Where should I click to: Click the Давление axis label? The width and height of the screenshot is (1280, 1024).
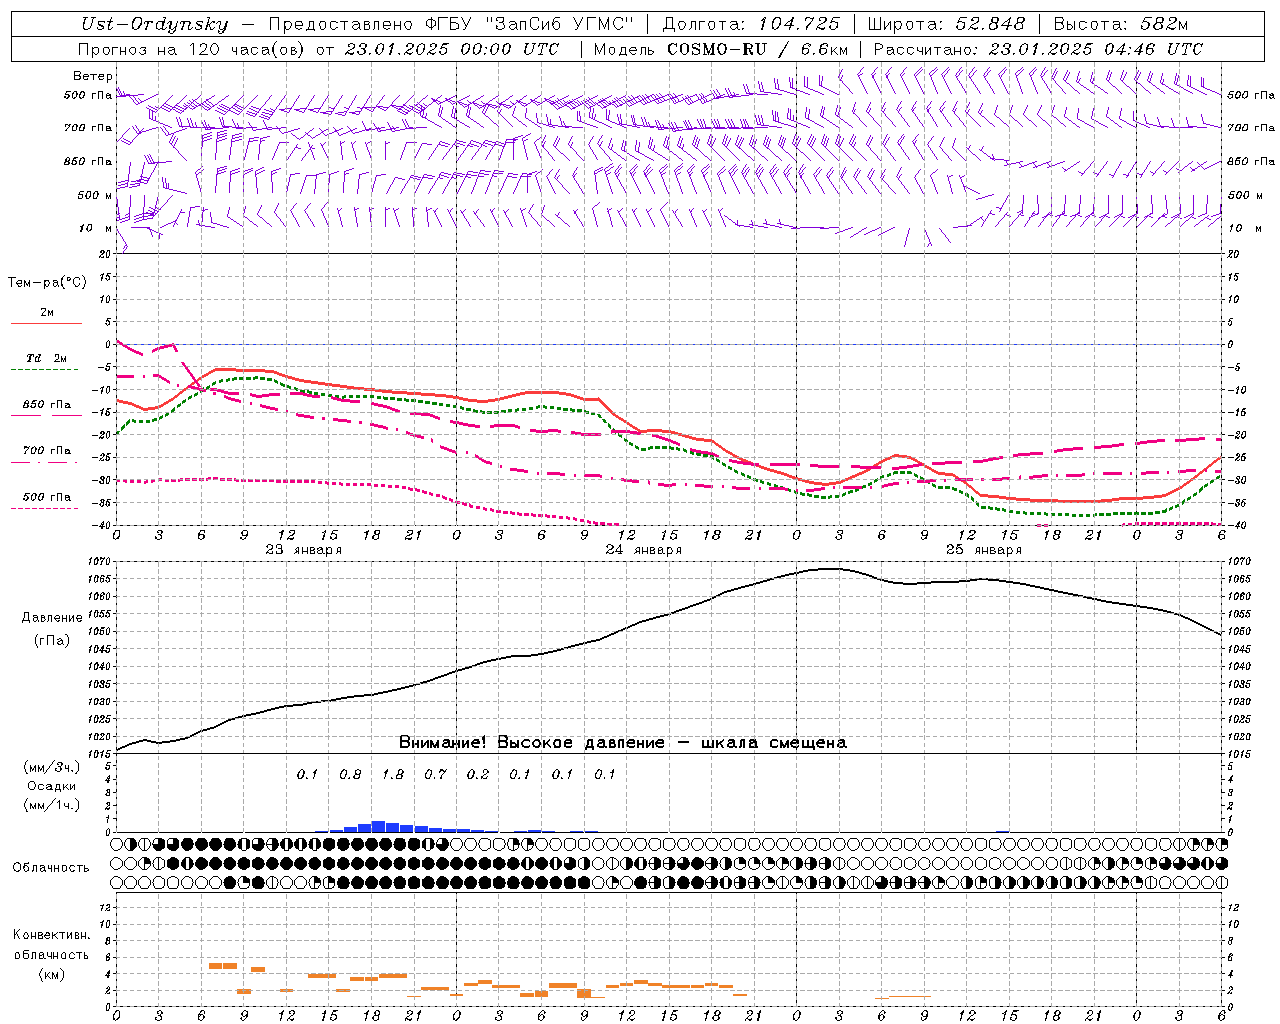[x=52, y=618]
